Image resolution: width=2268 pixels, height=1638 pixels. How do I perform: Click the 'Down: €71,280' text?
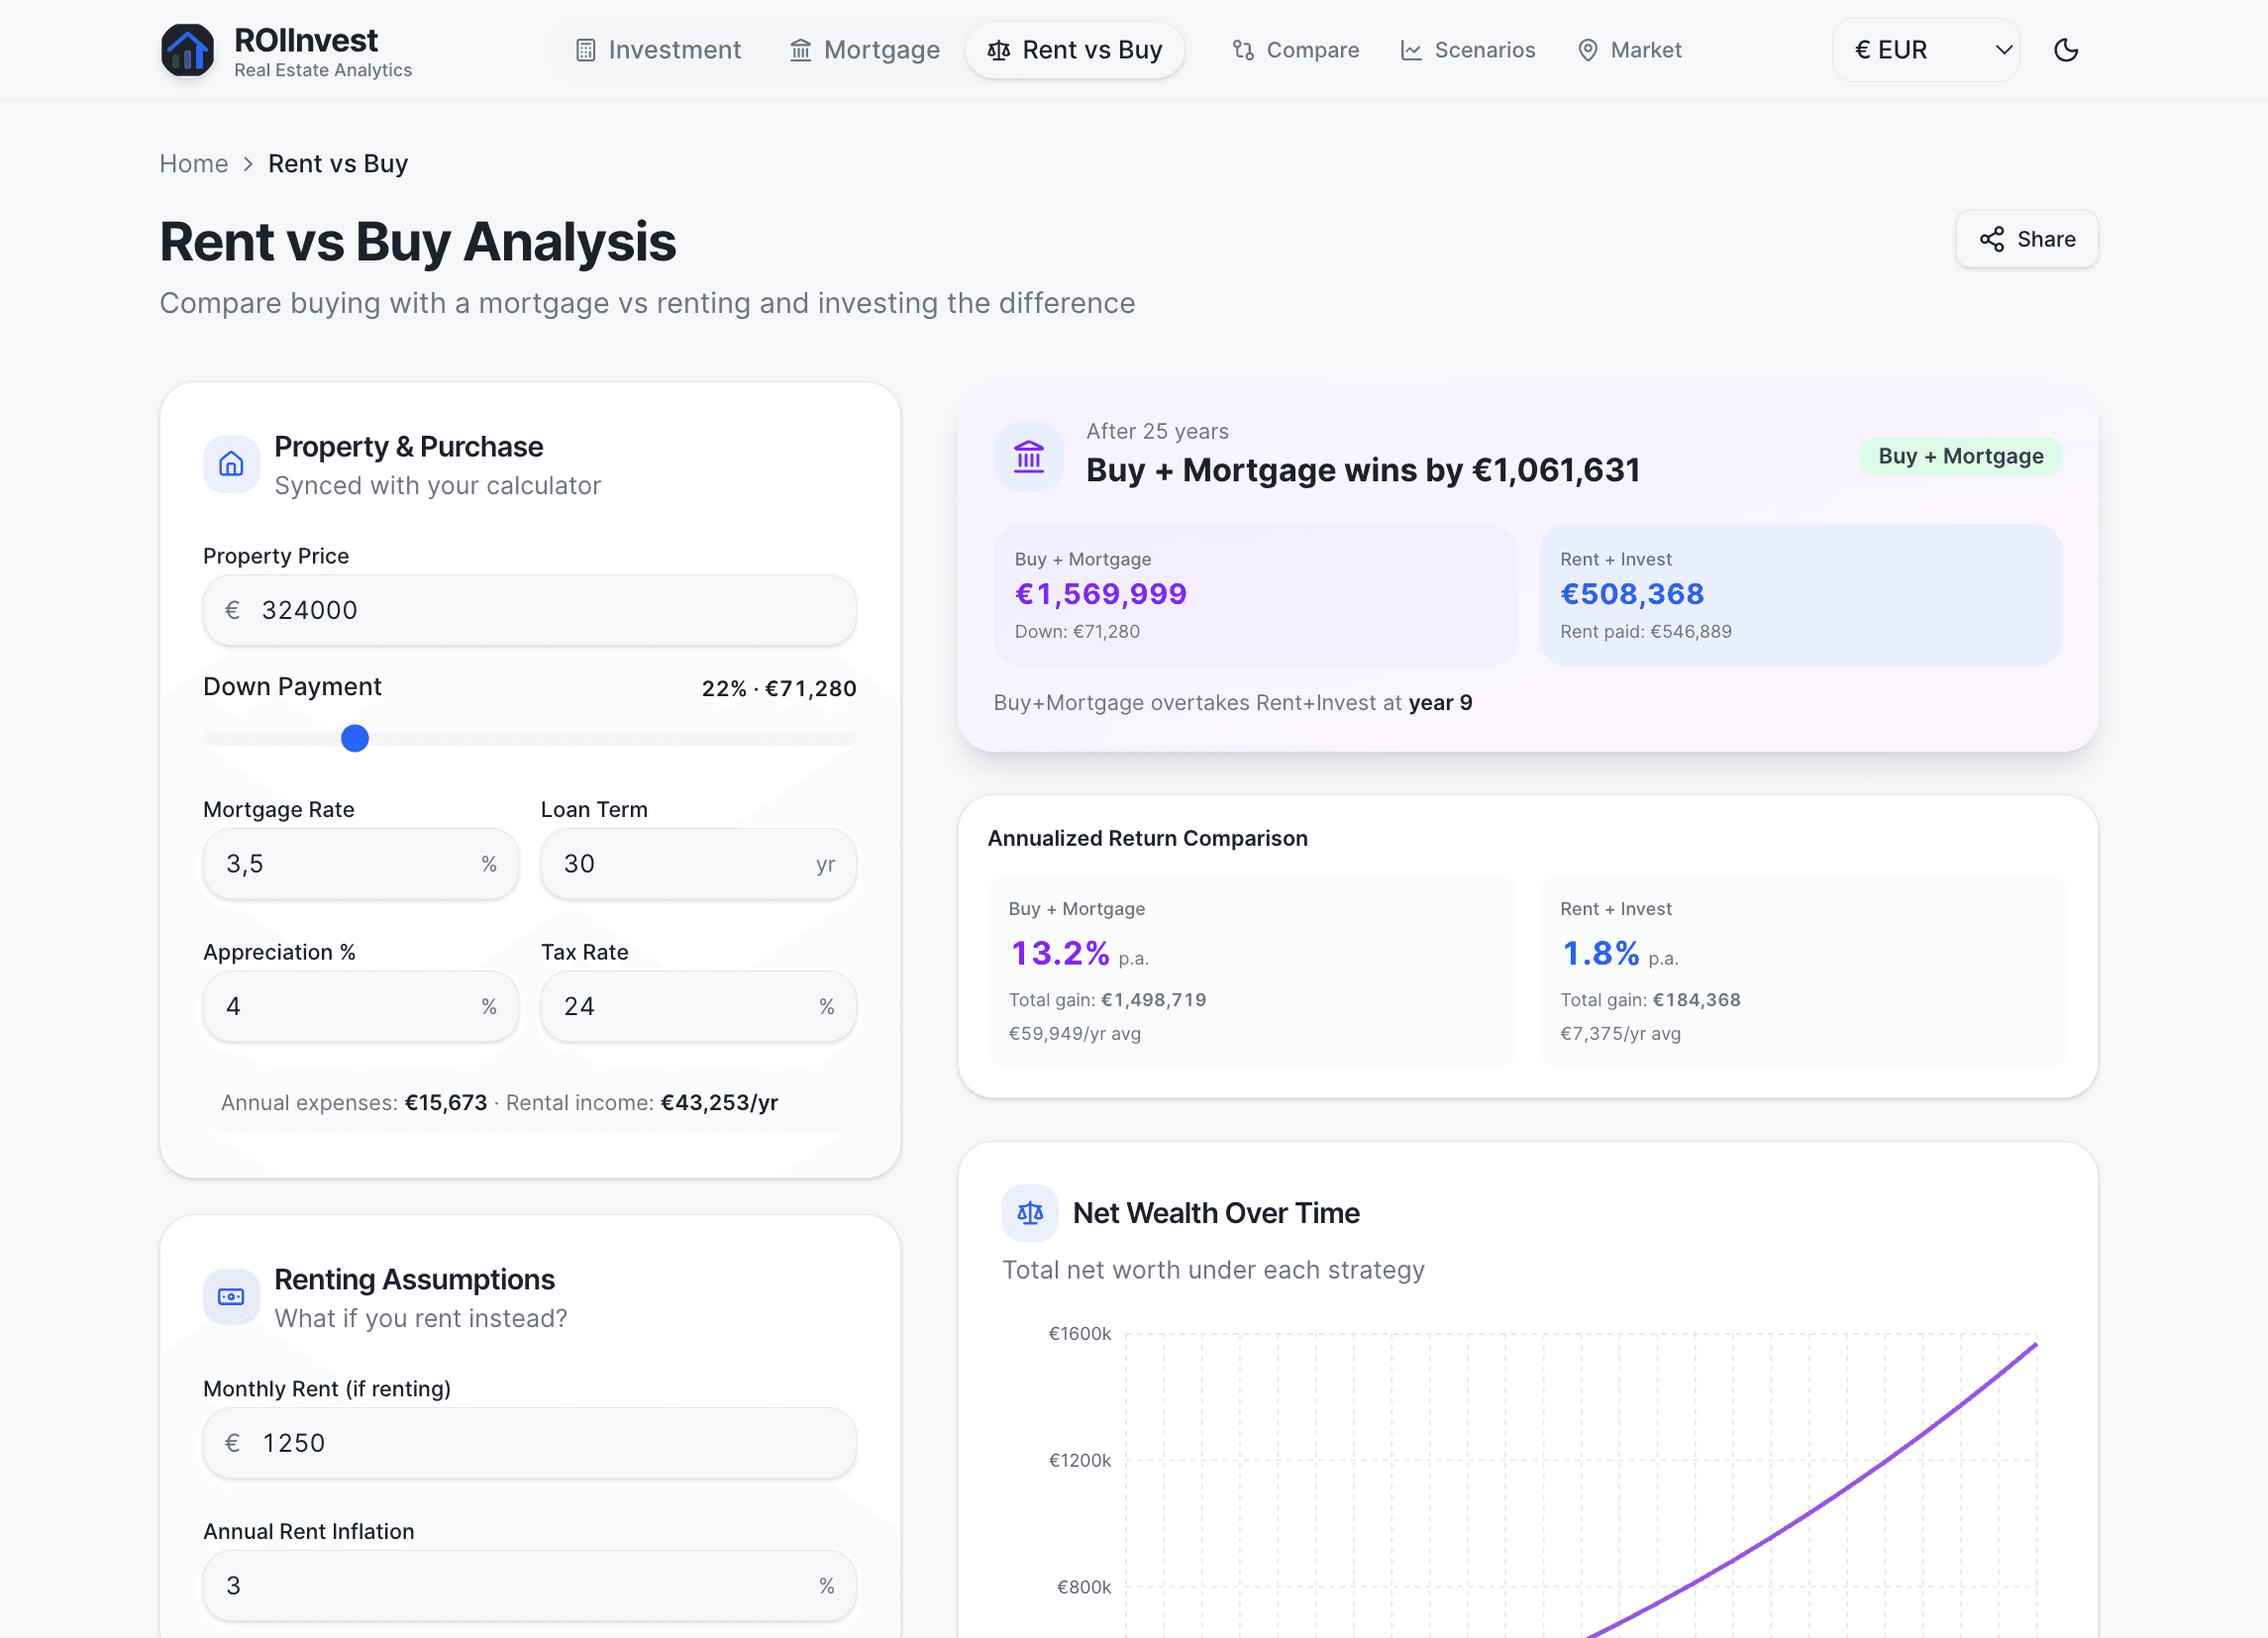[1077, 632]
